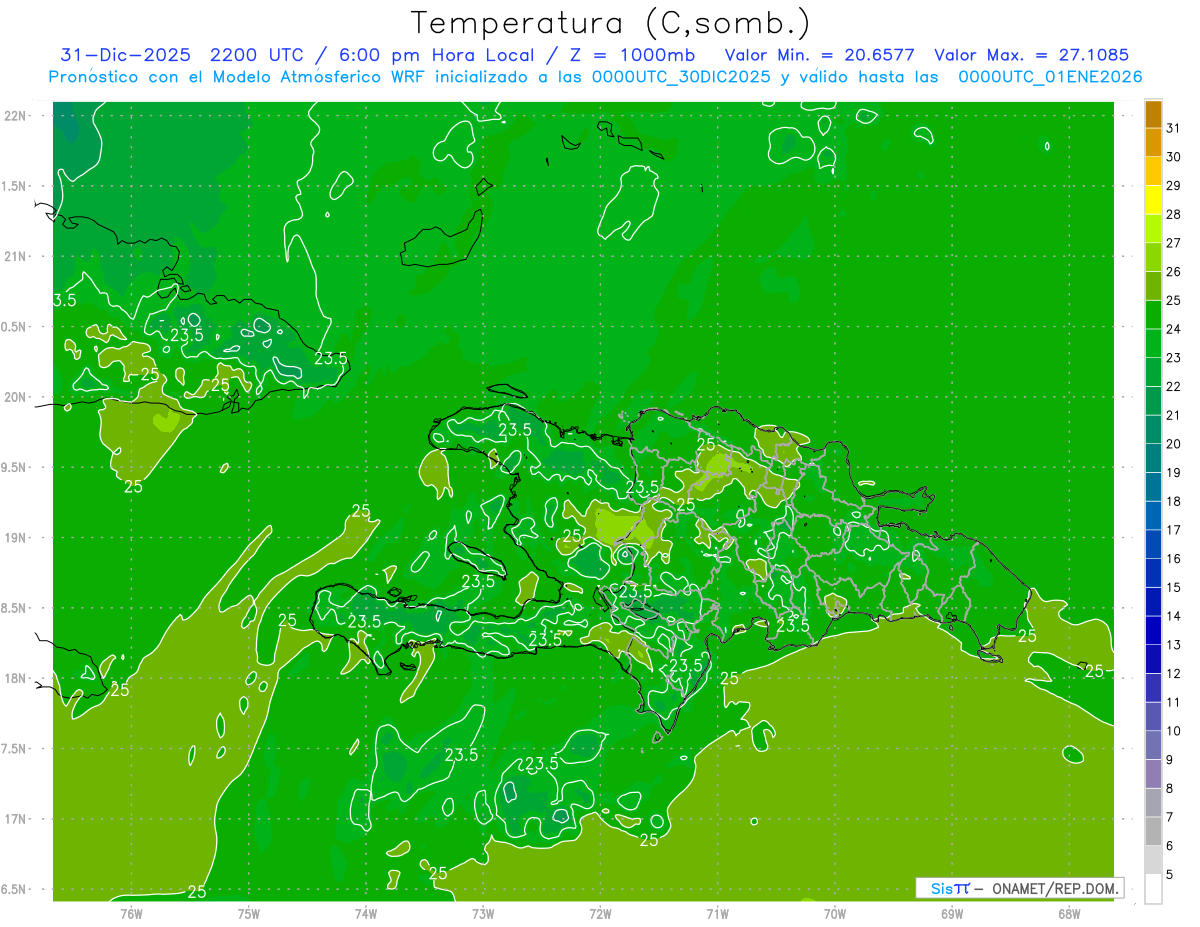This screenshot has height=927, width=1200.
Task: Click "Valor Min. = 20.6577" text
Action: 819,55
